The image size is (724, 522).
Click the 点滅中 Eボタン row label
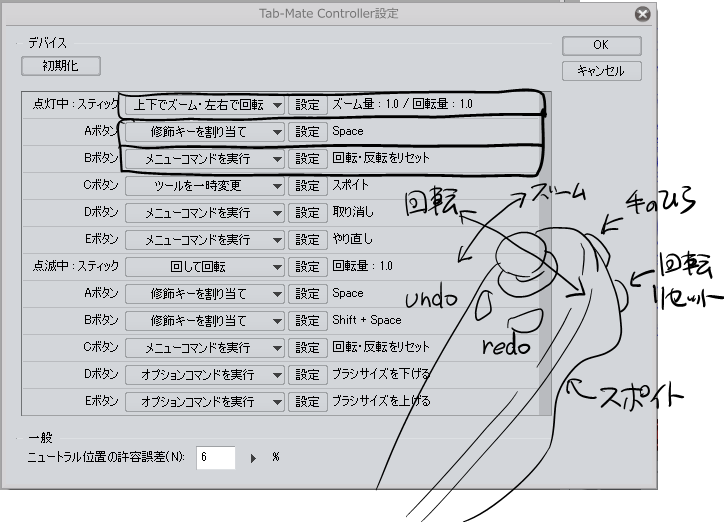pos(102,401)
